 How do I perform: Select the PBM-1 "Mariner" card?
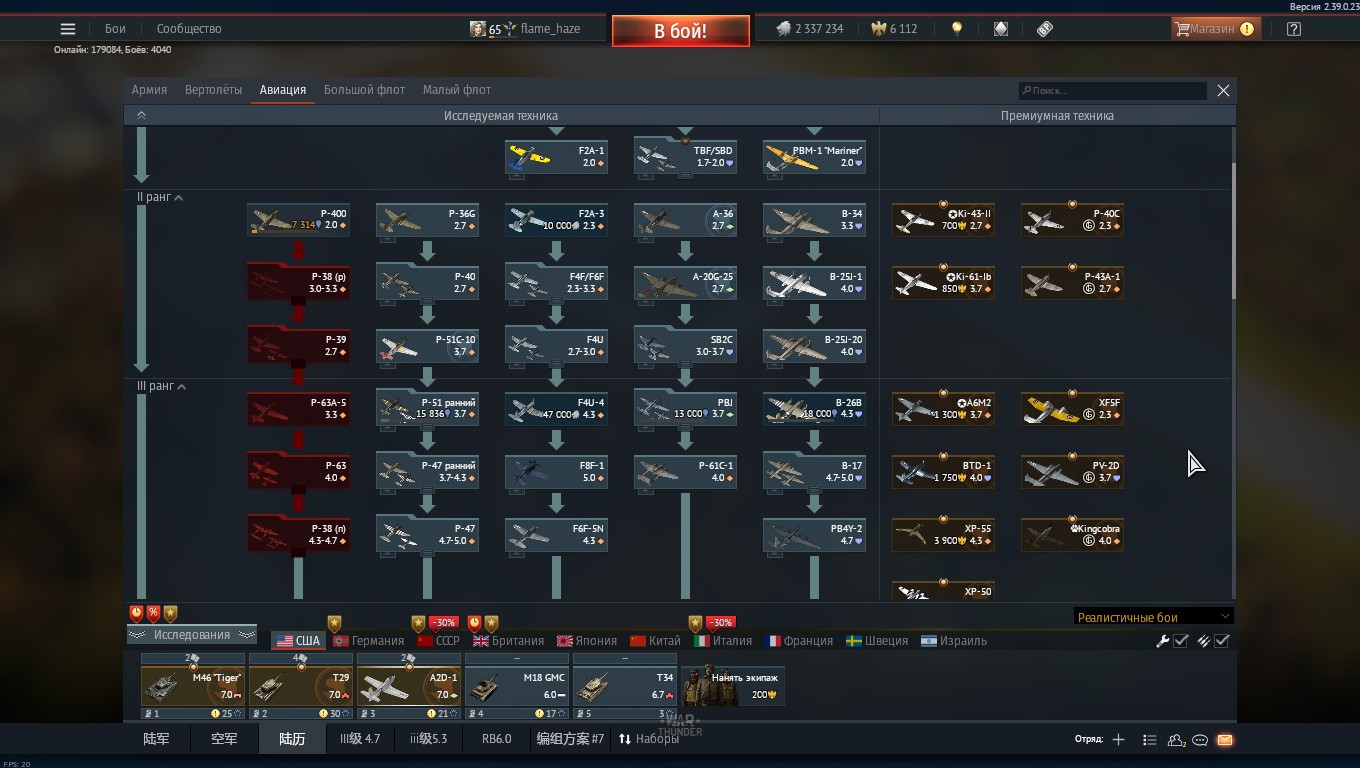click(x=814, y=157)
